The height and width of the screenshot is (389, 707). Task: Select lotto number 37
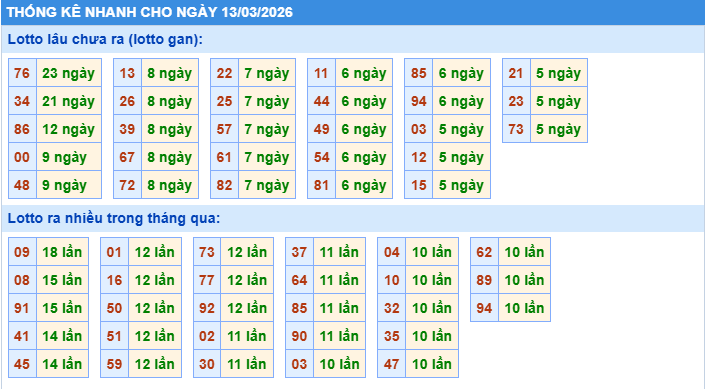tap(299, 252)
